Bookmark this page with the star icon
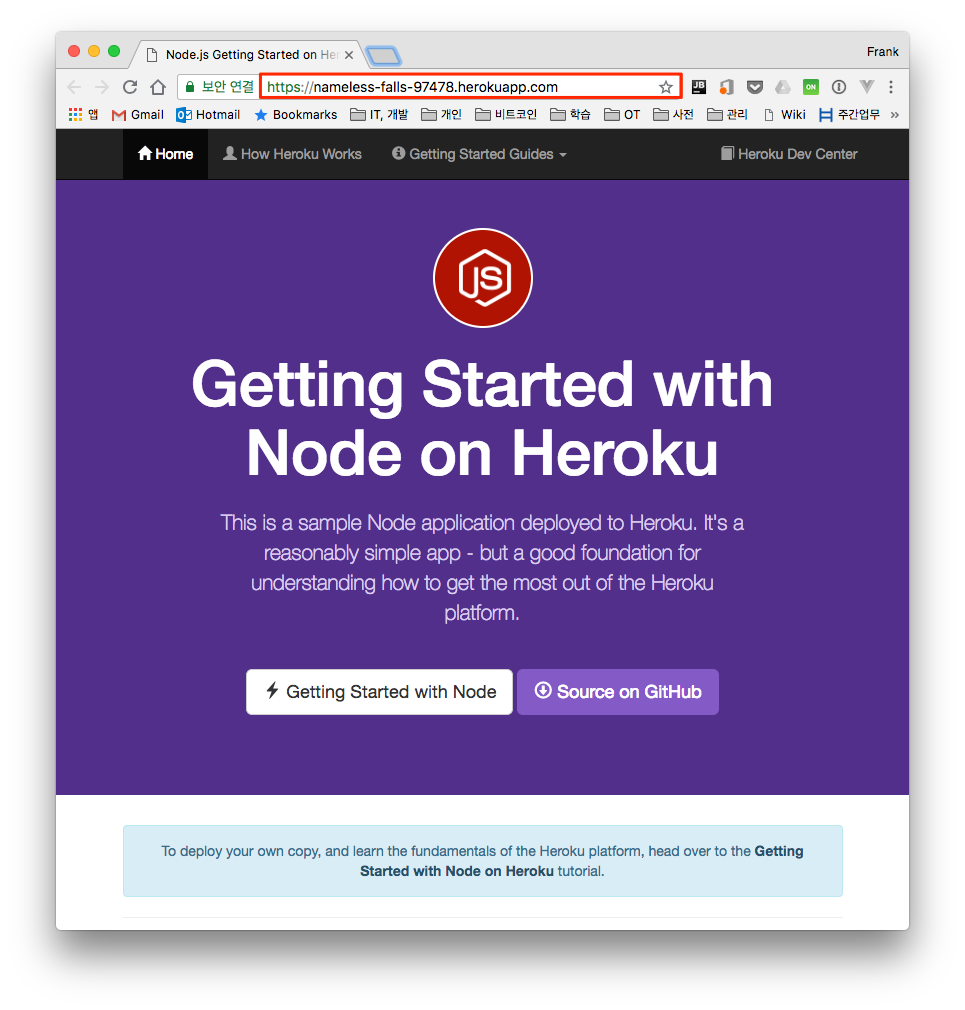 tap(666, 87)
